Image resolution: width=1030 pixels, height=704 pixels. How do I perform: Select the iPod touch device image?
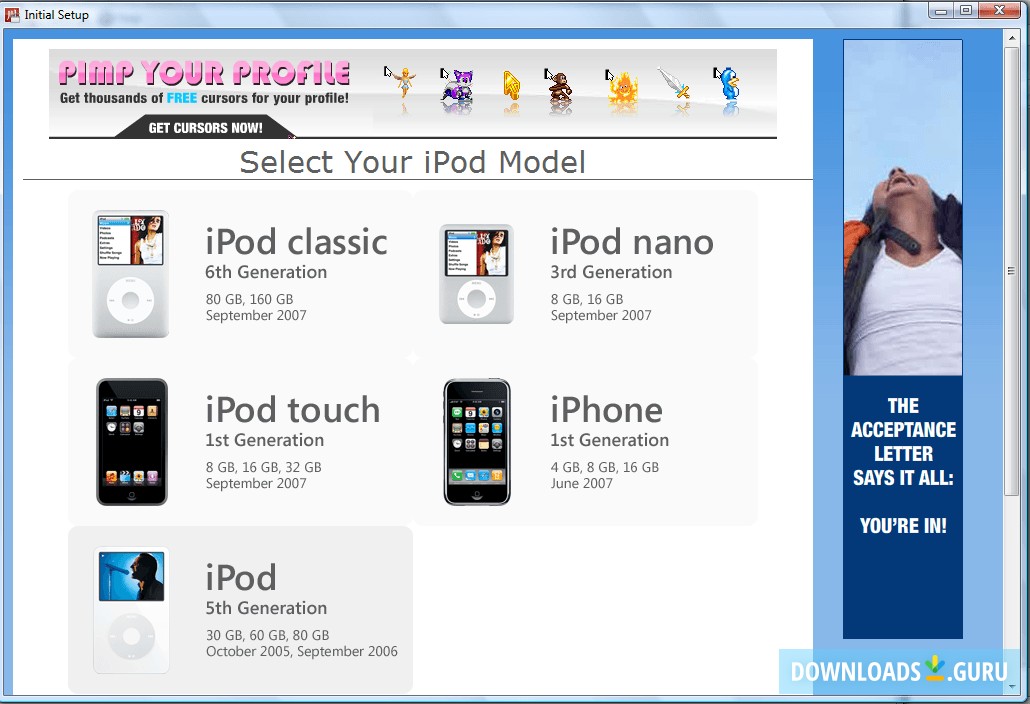click(x=131, y=442)
